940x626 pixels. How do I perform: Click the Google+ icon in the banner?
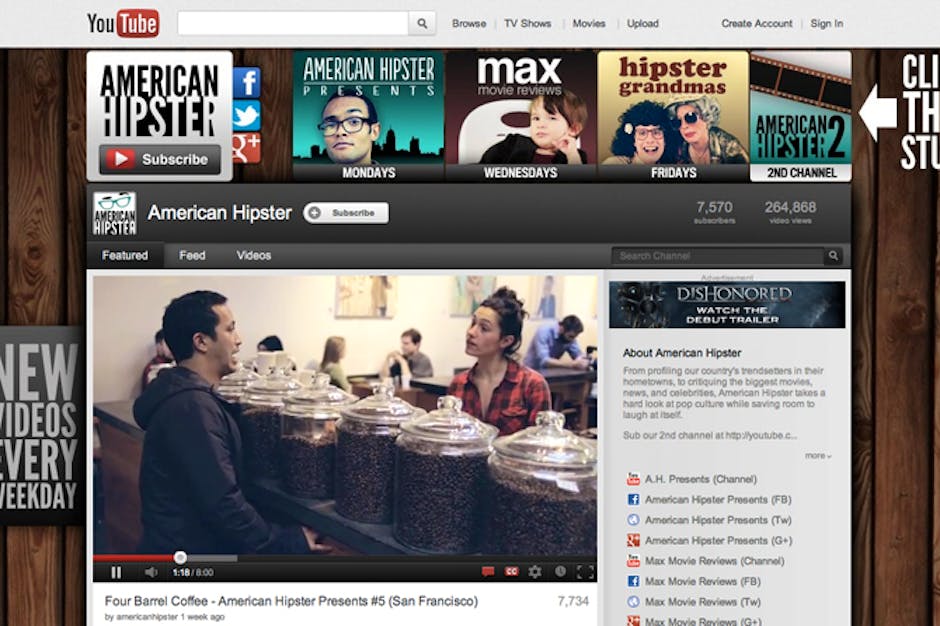point(246,148)
